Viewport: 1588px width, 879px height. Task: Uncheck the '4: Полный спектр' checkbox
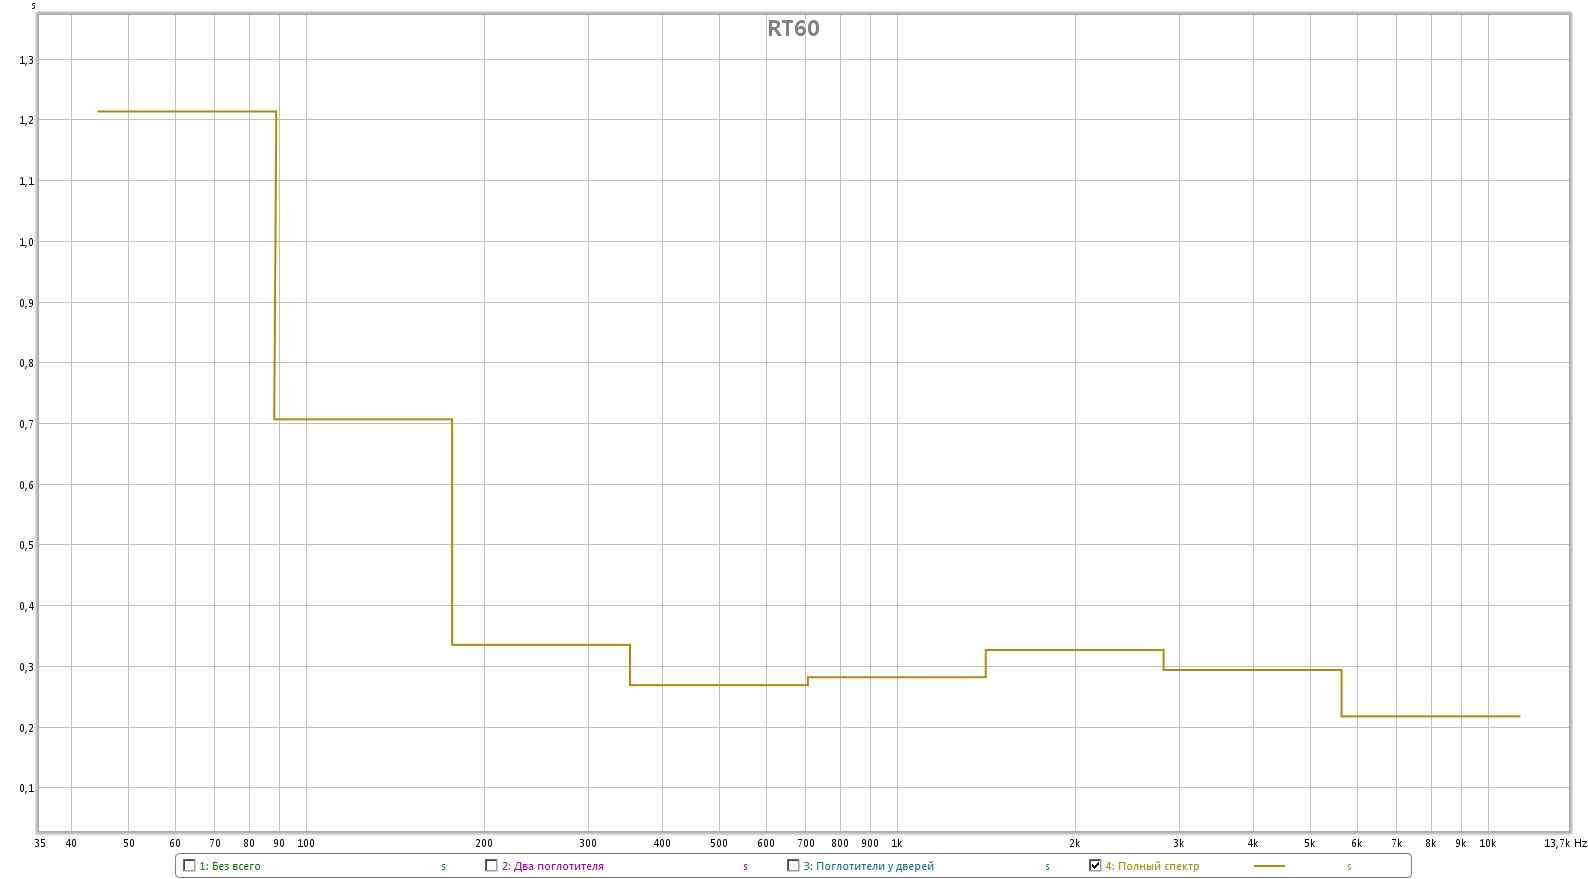[x=1095, y=866]
